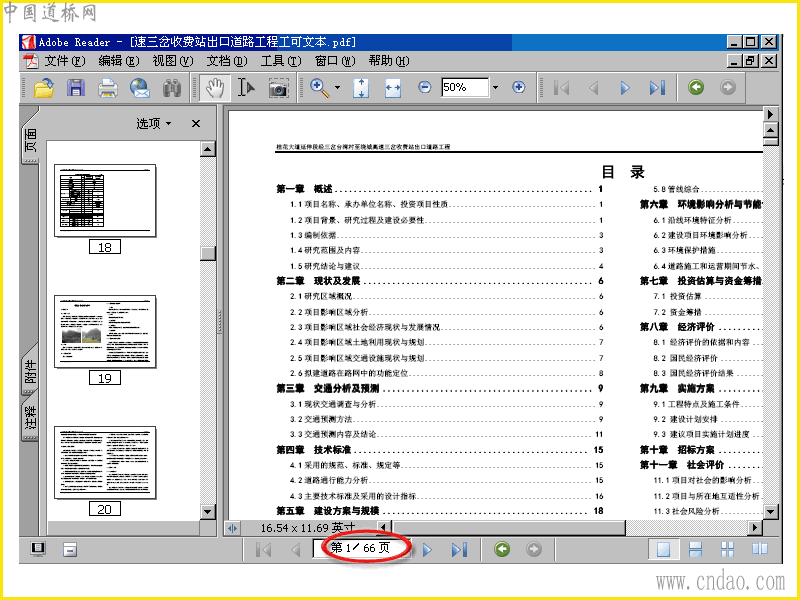Click the 50% zoom percentage field

tap(465, 87)
